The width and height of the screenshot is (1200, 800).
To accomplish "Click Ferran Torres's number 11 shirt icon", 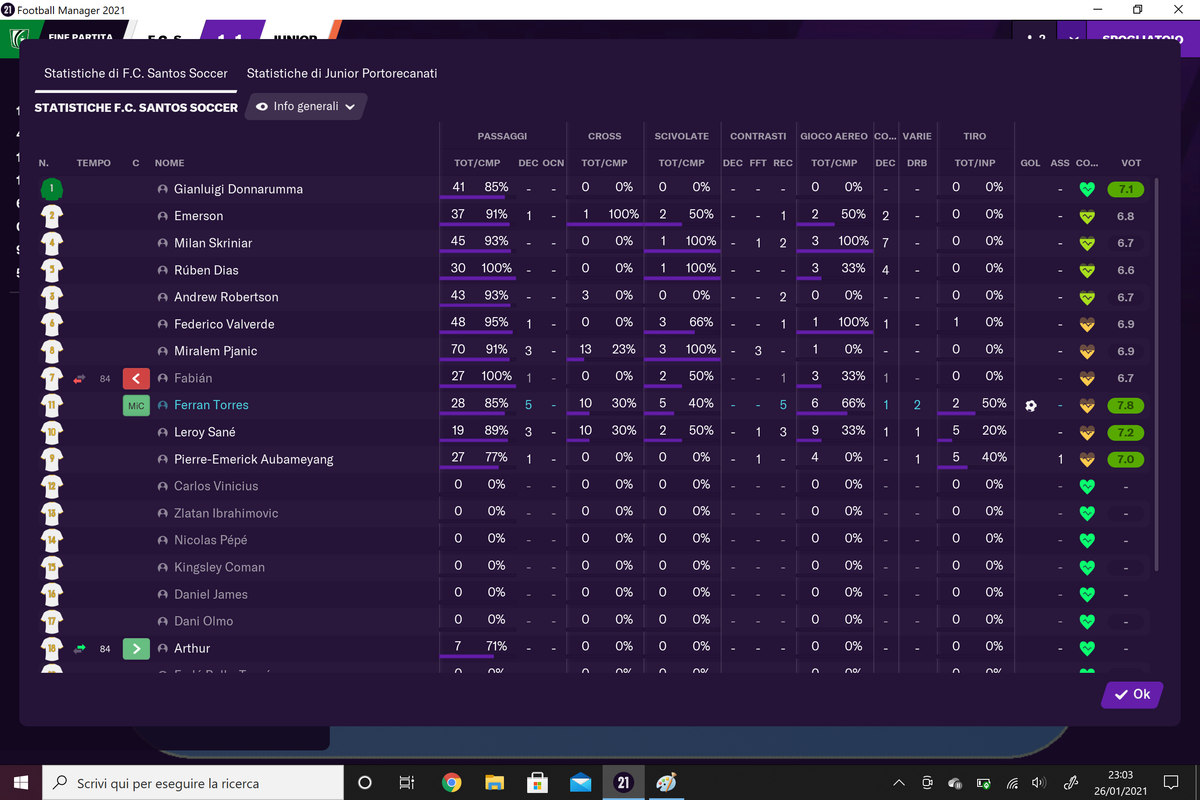I will (x=52, y=404).
